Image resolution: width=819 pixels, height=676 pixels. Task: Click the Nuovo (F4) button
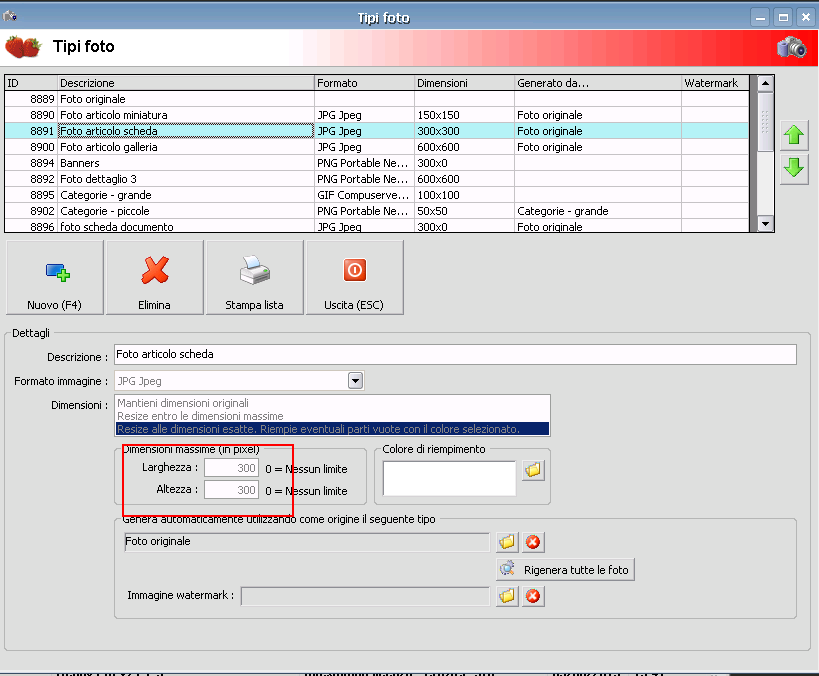(55, 277)
